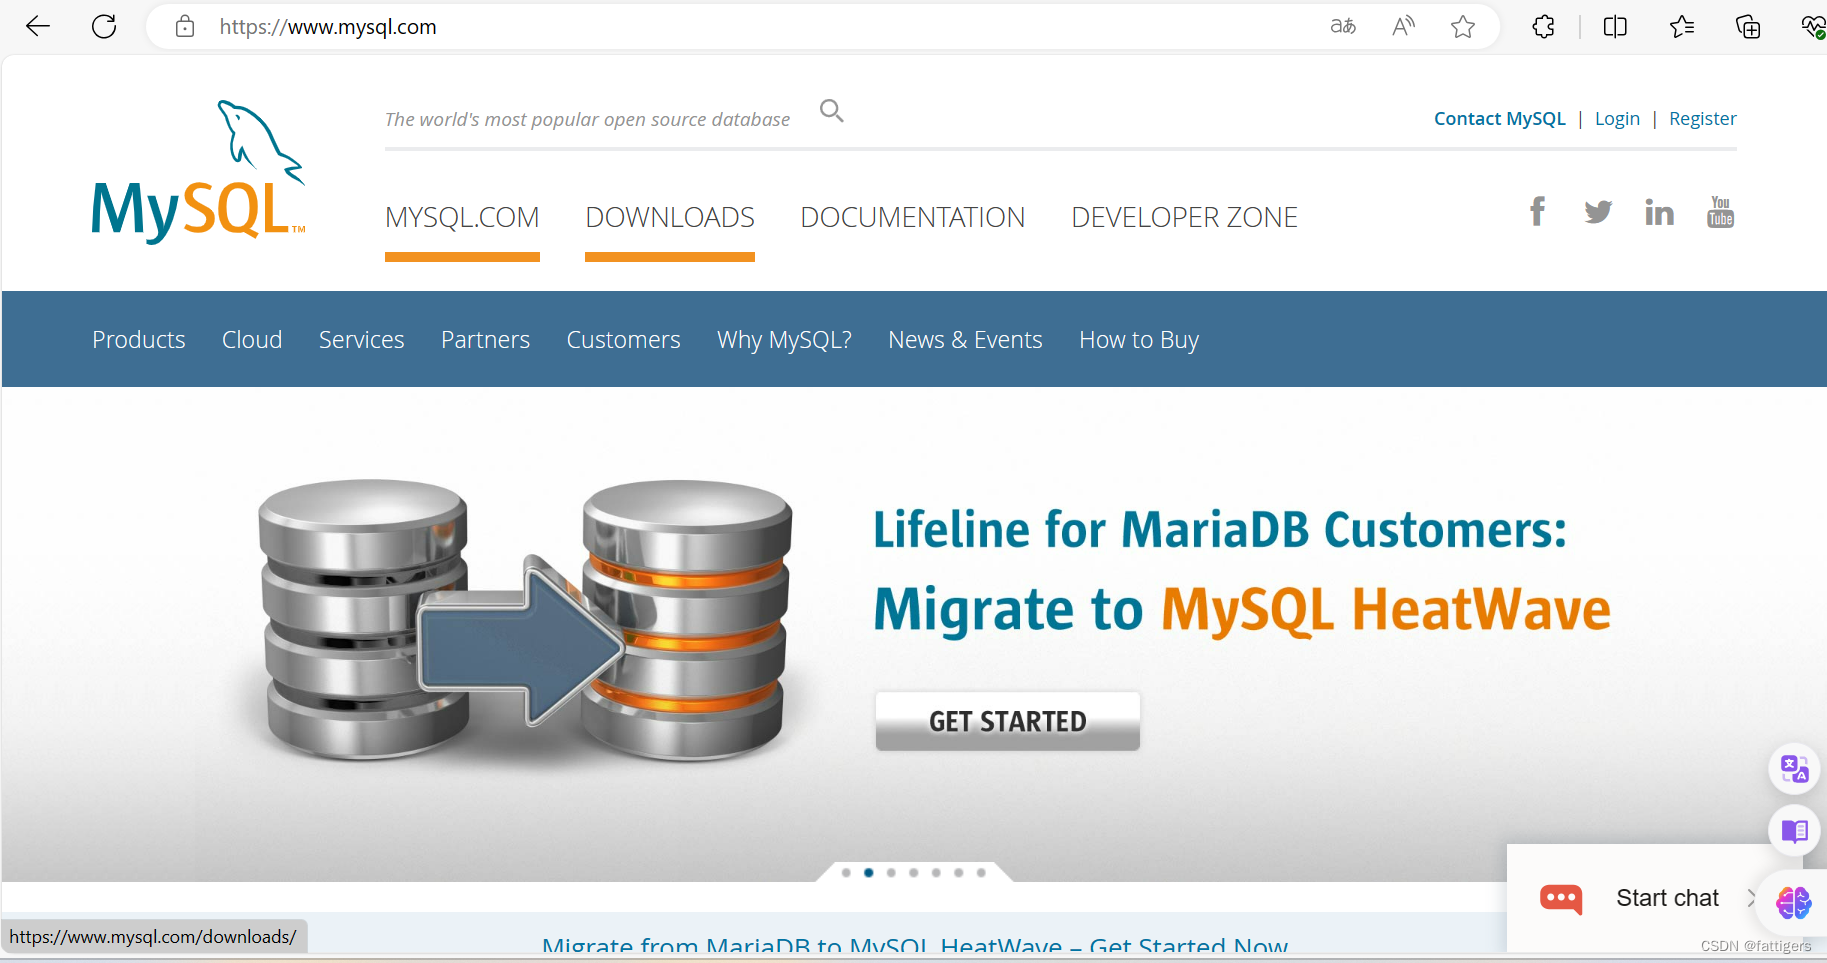The image size is (1827, 963).
Task: Select the fifth carousel dot
Action: click(936, 873)
